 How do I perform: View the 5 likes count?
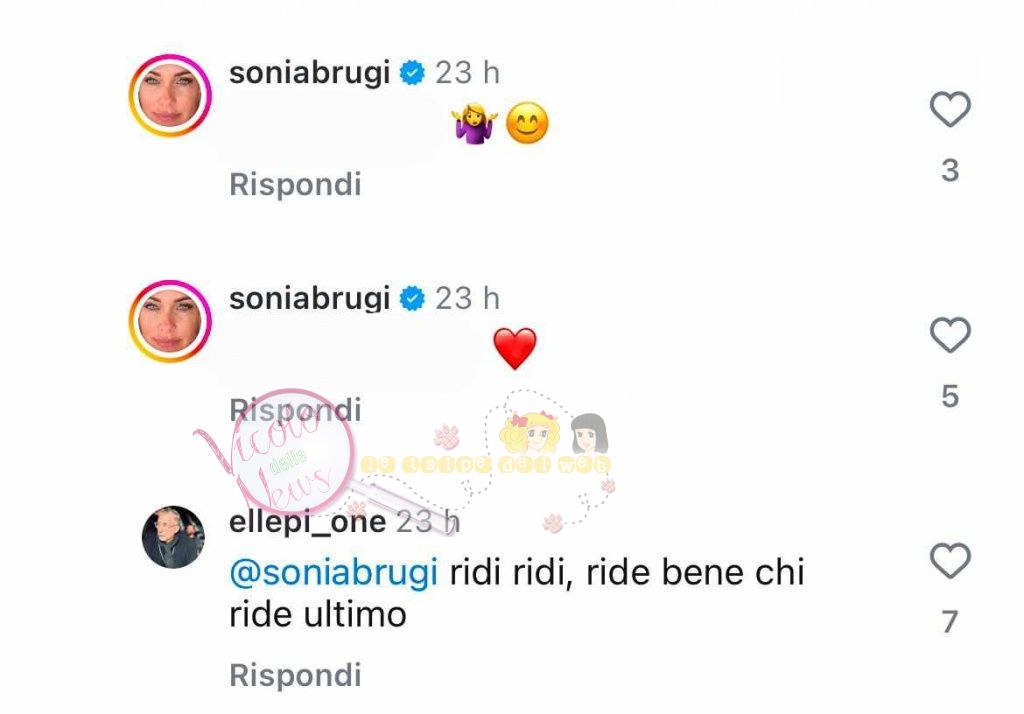950,397
